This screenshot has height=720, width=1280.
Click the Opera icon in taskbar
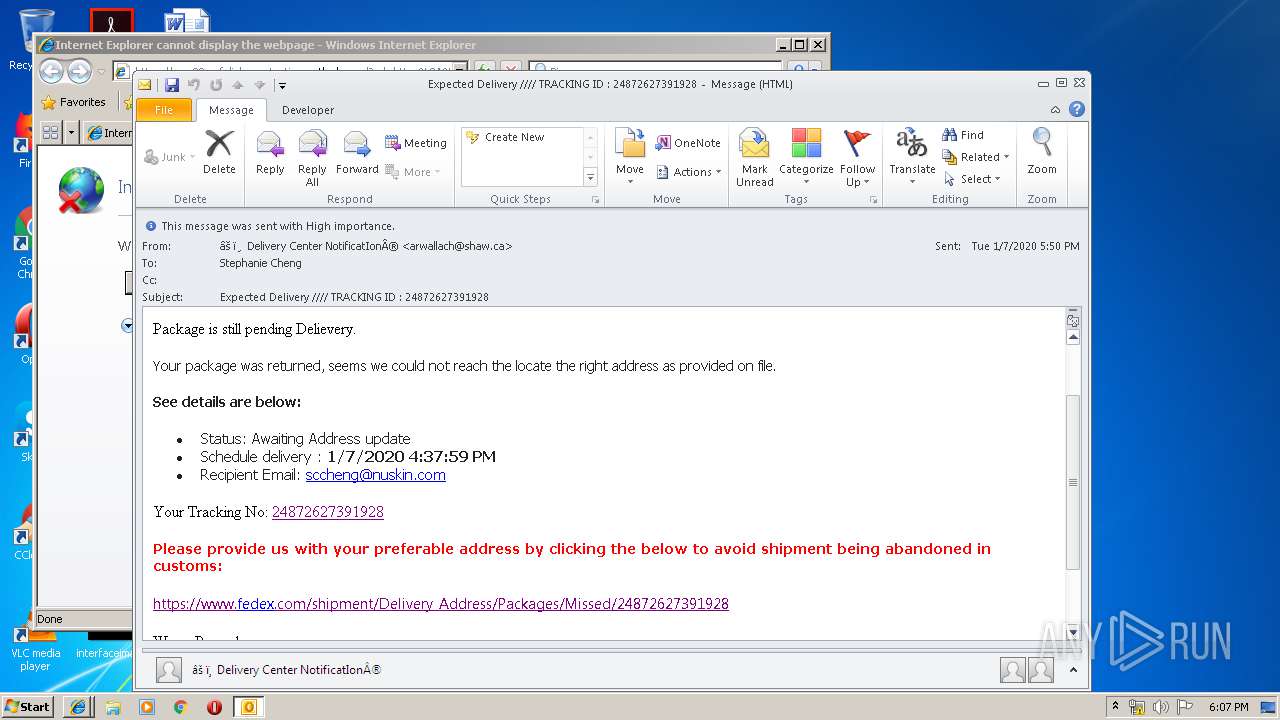pos(214,707)
